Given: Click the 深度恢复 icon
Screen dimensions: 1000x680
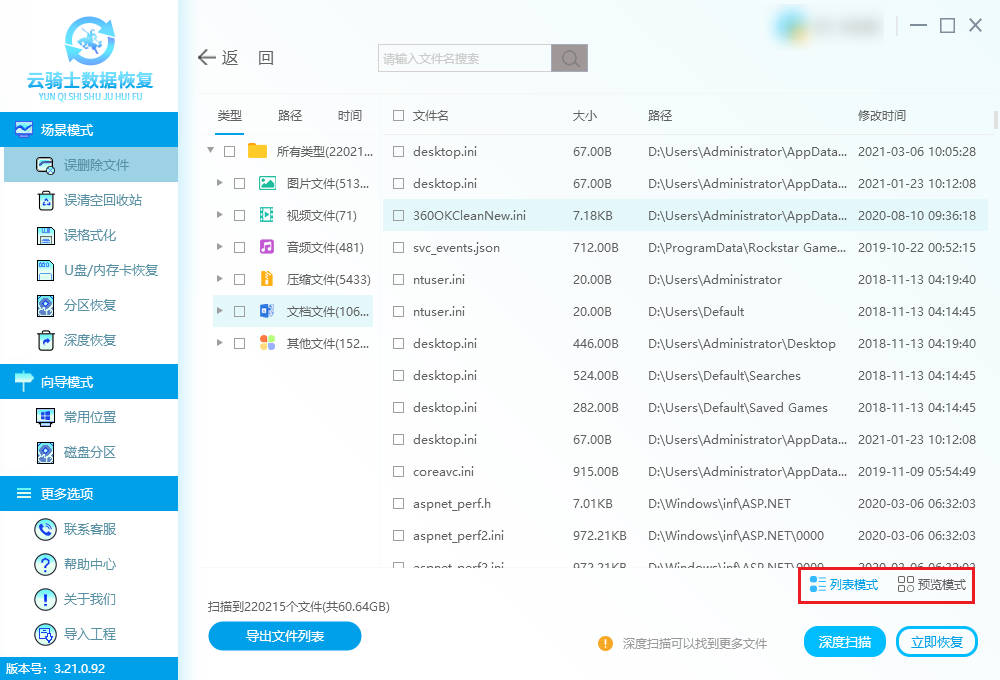Looking at the screenshot, I should coord(46,341).
